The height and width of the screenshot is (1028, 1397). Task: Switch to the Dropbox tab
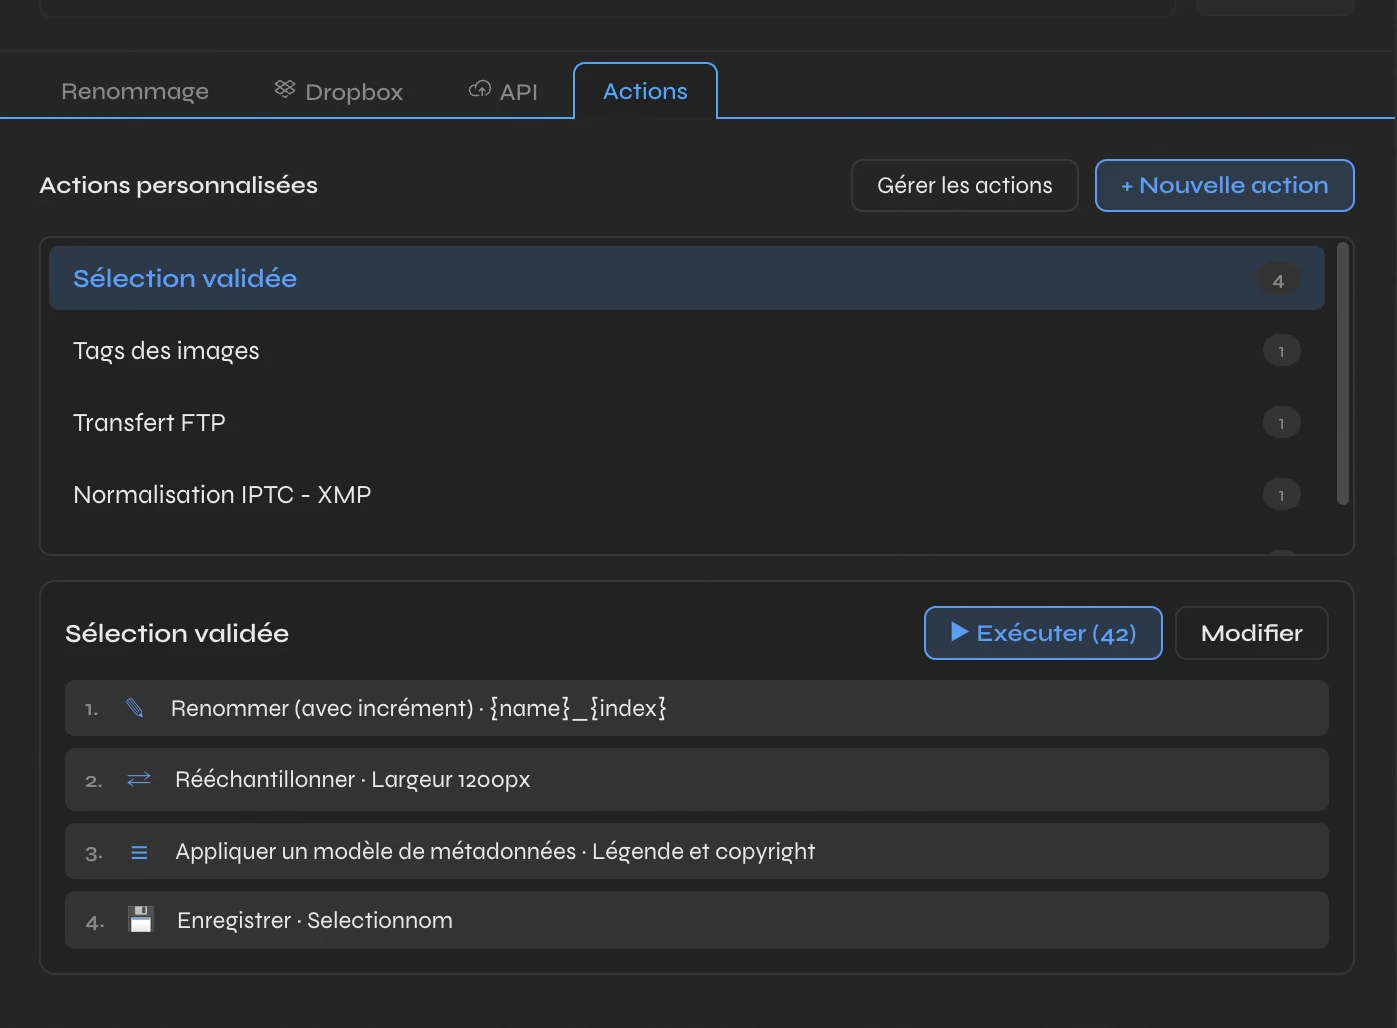click(339, 91)
